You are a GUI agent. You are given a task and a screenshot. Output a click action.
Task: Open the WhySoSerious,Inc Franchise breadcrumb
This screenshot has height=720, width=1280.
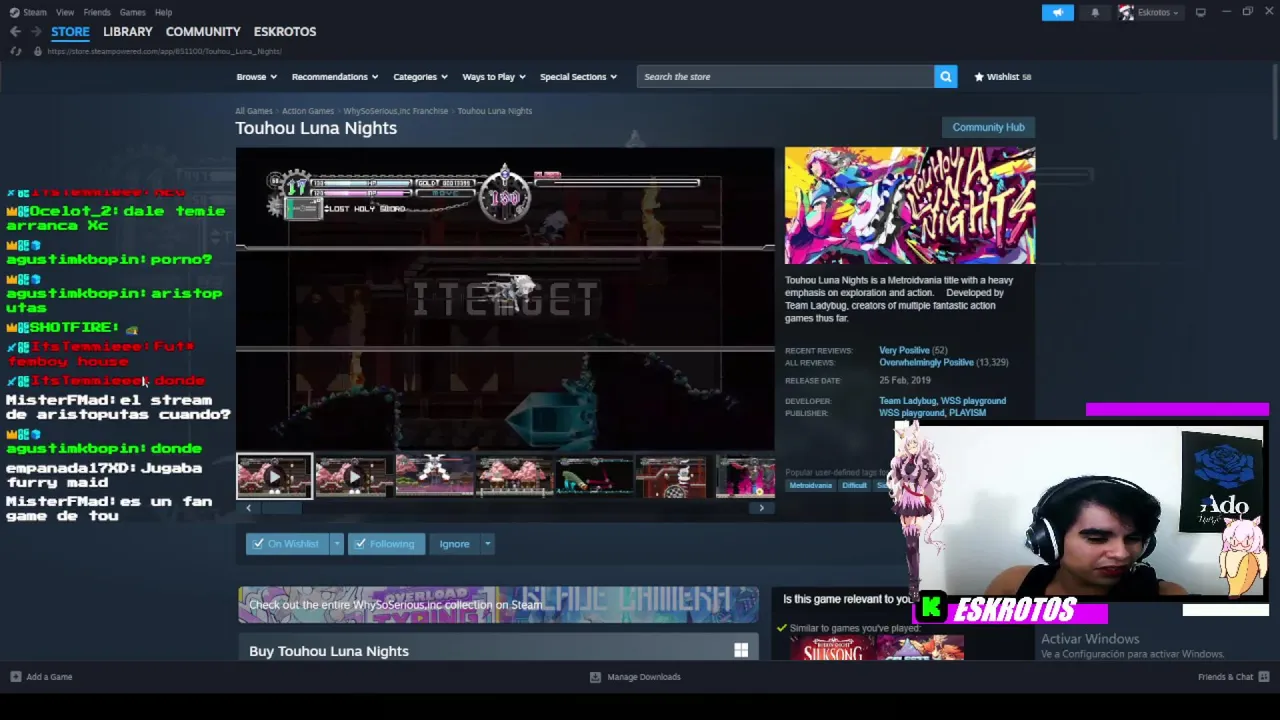395,111
